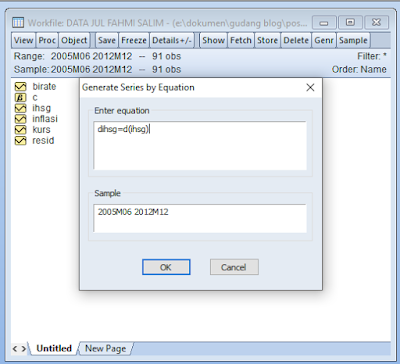
Task: Open the Proc menu button
Action: point(47,40)
